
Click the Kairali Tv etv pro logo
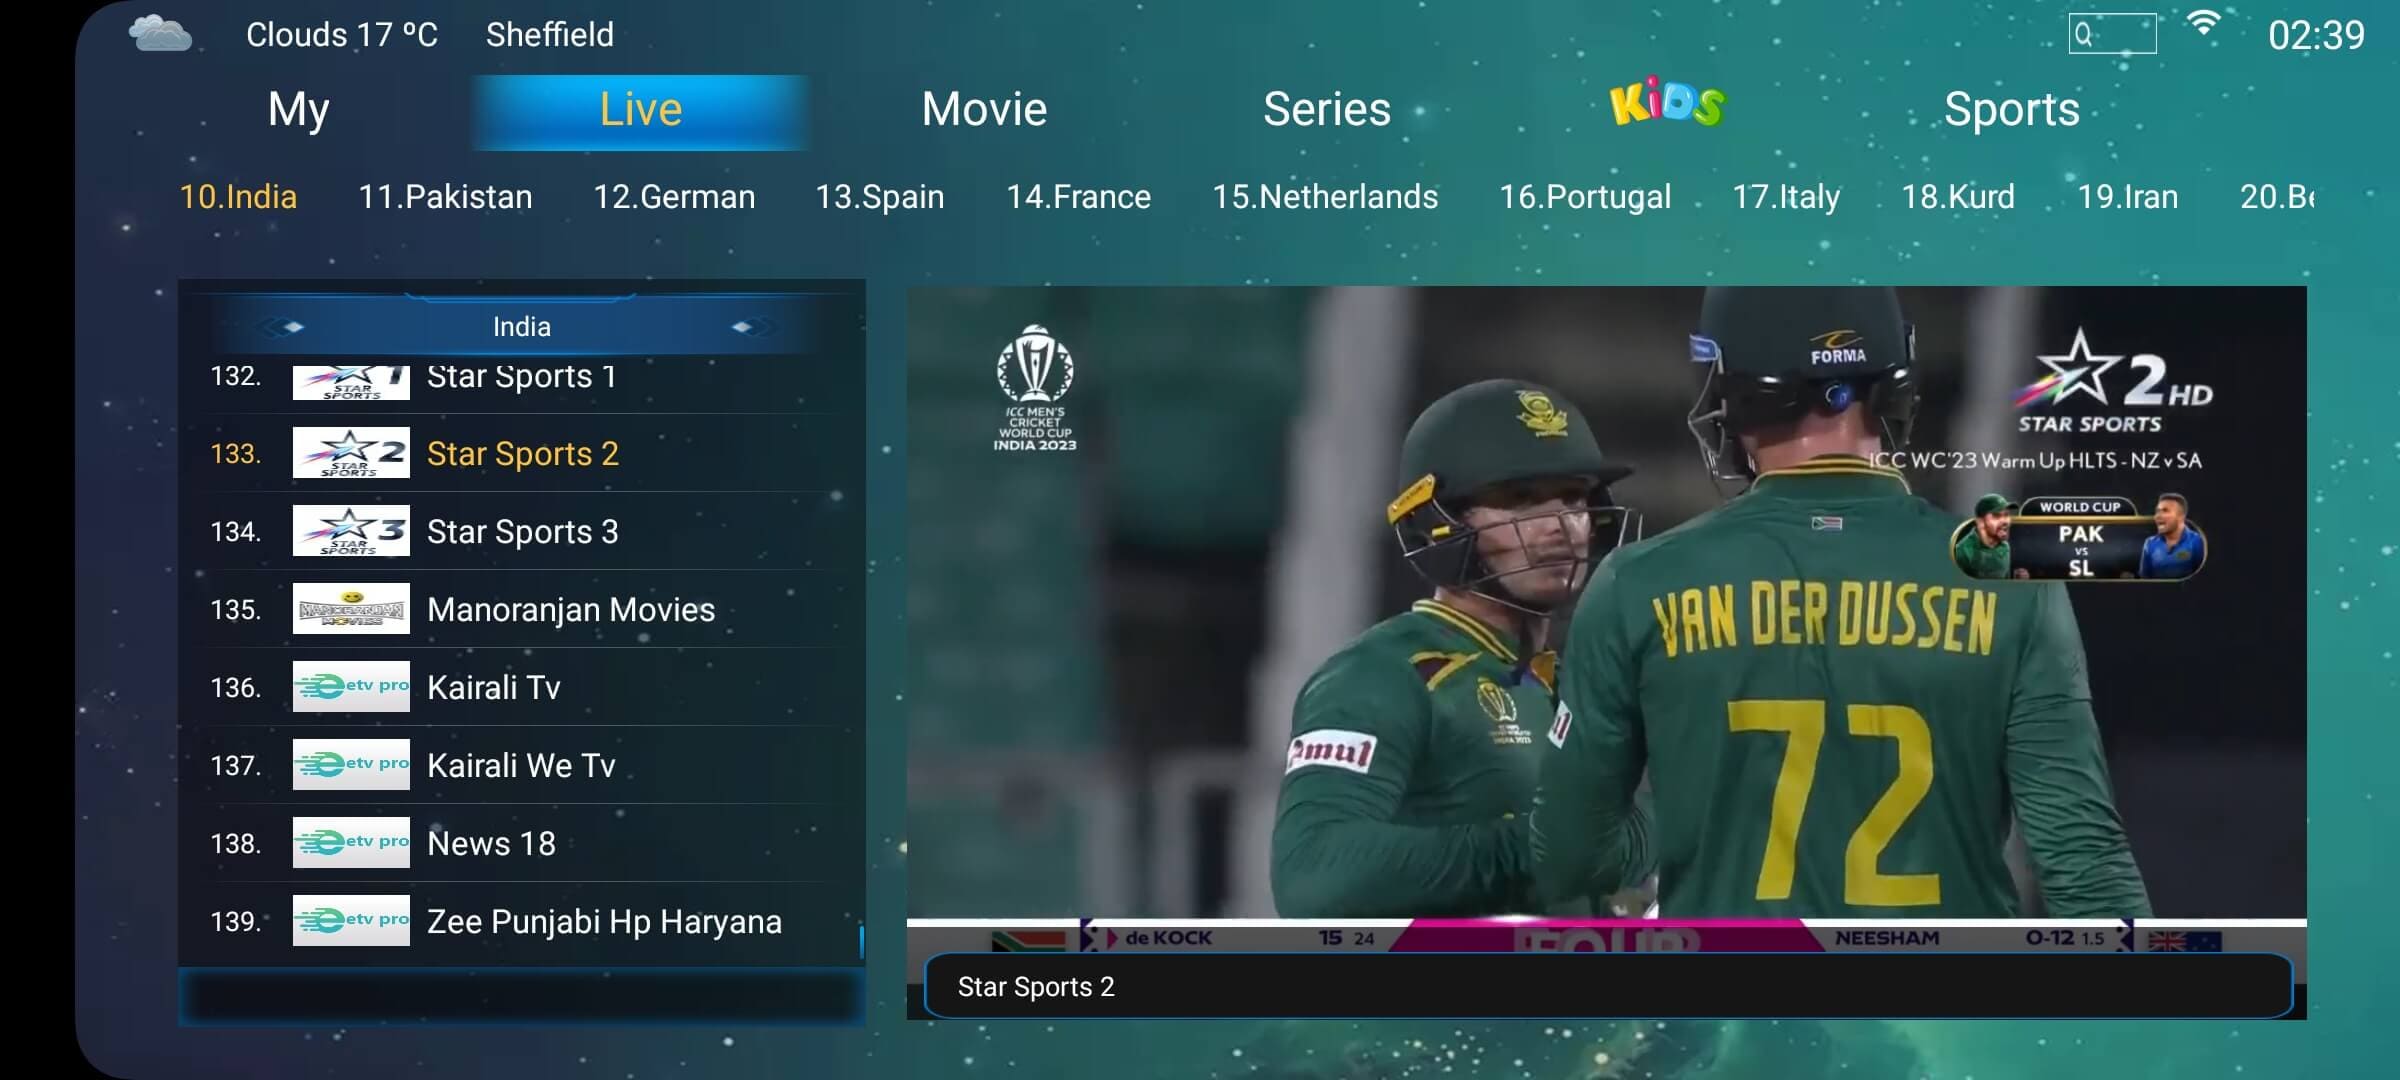point(351,686)
